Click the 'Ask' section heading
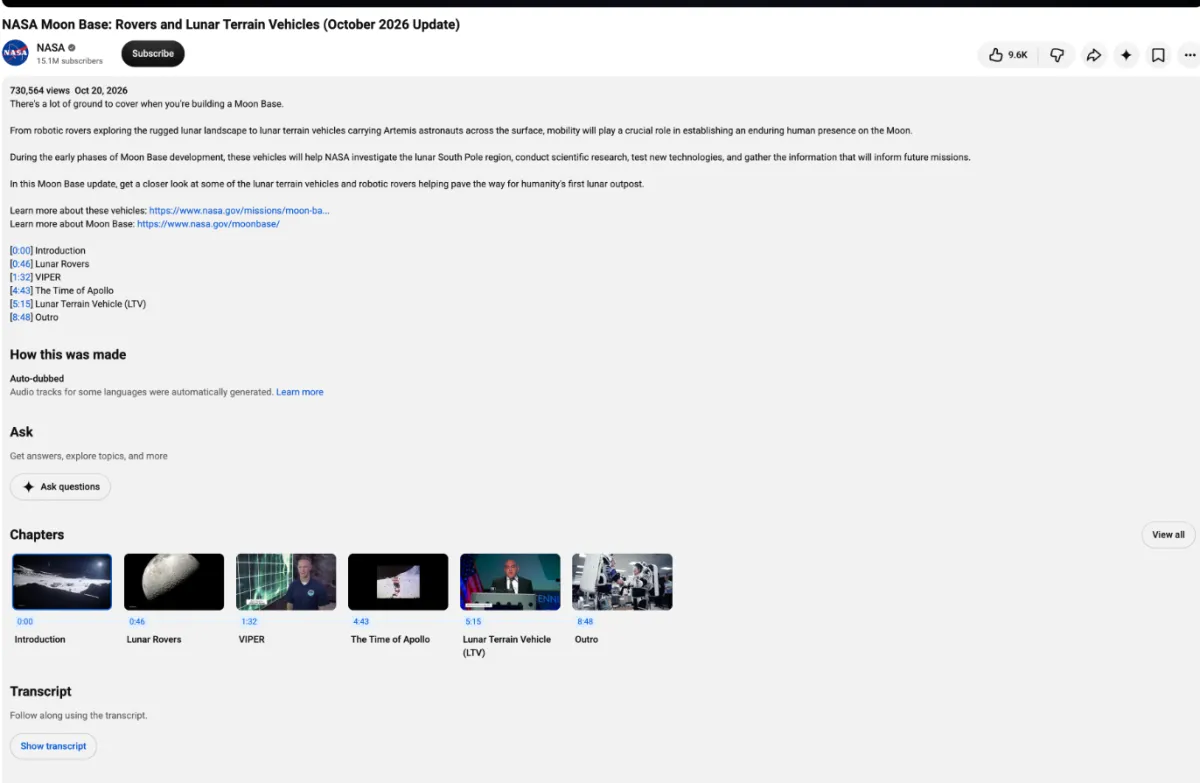This screenshot has height=783, width=1200. pos(22,432)
